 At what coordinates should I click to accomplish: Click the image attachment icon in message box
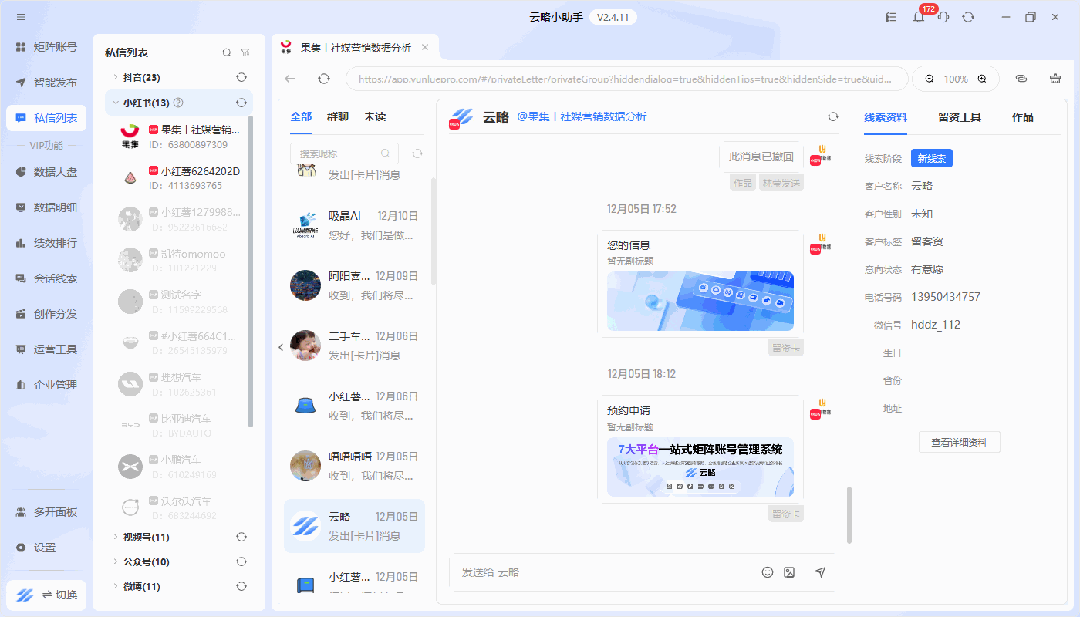coord(789,572)
